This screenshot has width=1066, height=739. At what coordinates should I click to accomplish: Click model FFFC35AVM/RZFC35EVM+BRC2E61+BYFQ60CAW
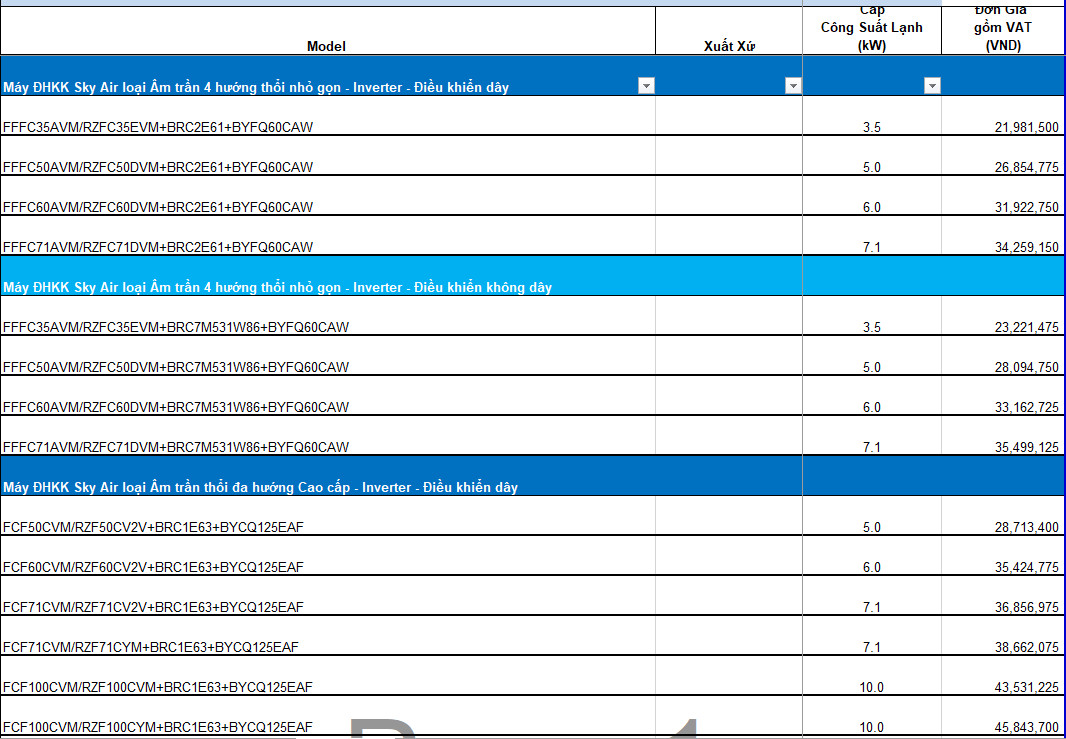[x=158, y=127]
